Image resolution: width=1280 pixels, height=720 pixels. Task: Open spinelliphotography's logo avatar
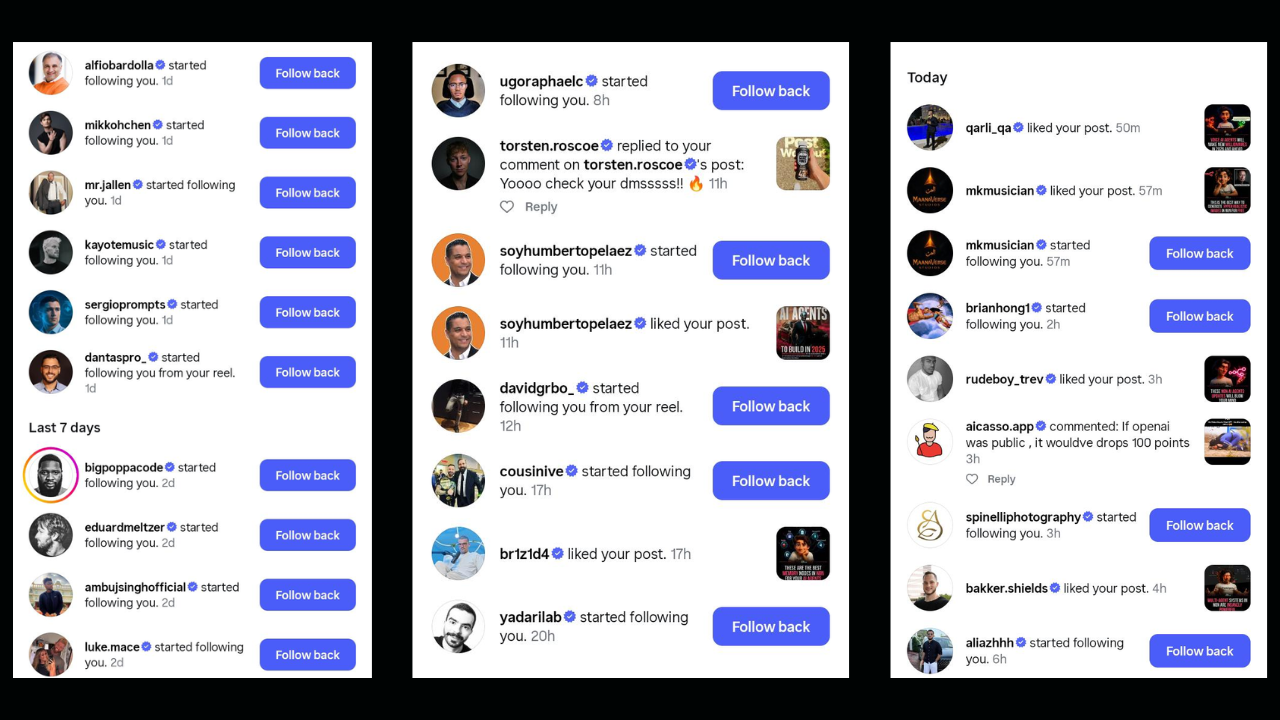[x=930, y=525]
